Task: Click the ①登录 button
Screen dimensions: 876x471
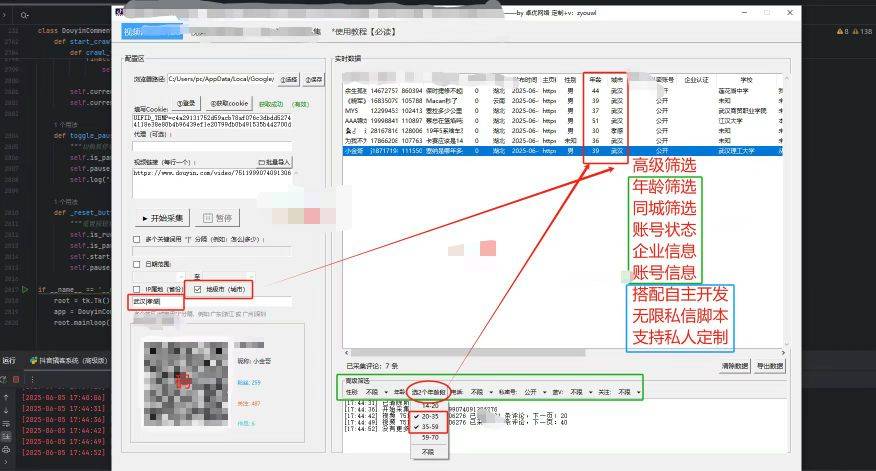Action: coord(186,103)
